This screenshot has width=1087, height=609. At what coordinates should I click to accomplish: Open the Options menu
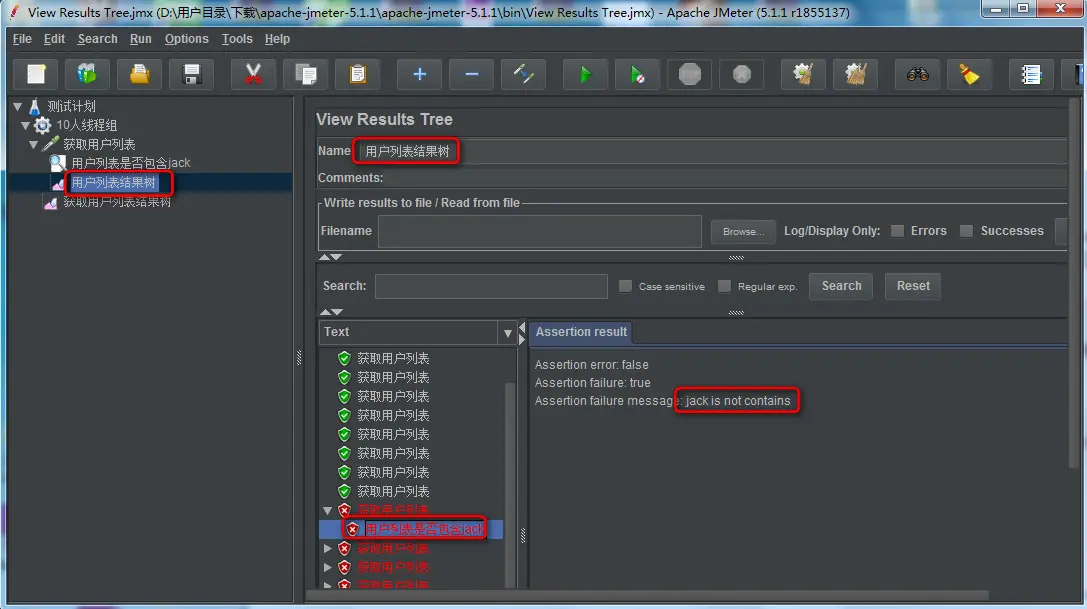186,39
